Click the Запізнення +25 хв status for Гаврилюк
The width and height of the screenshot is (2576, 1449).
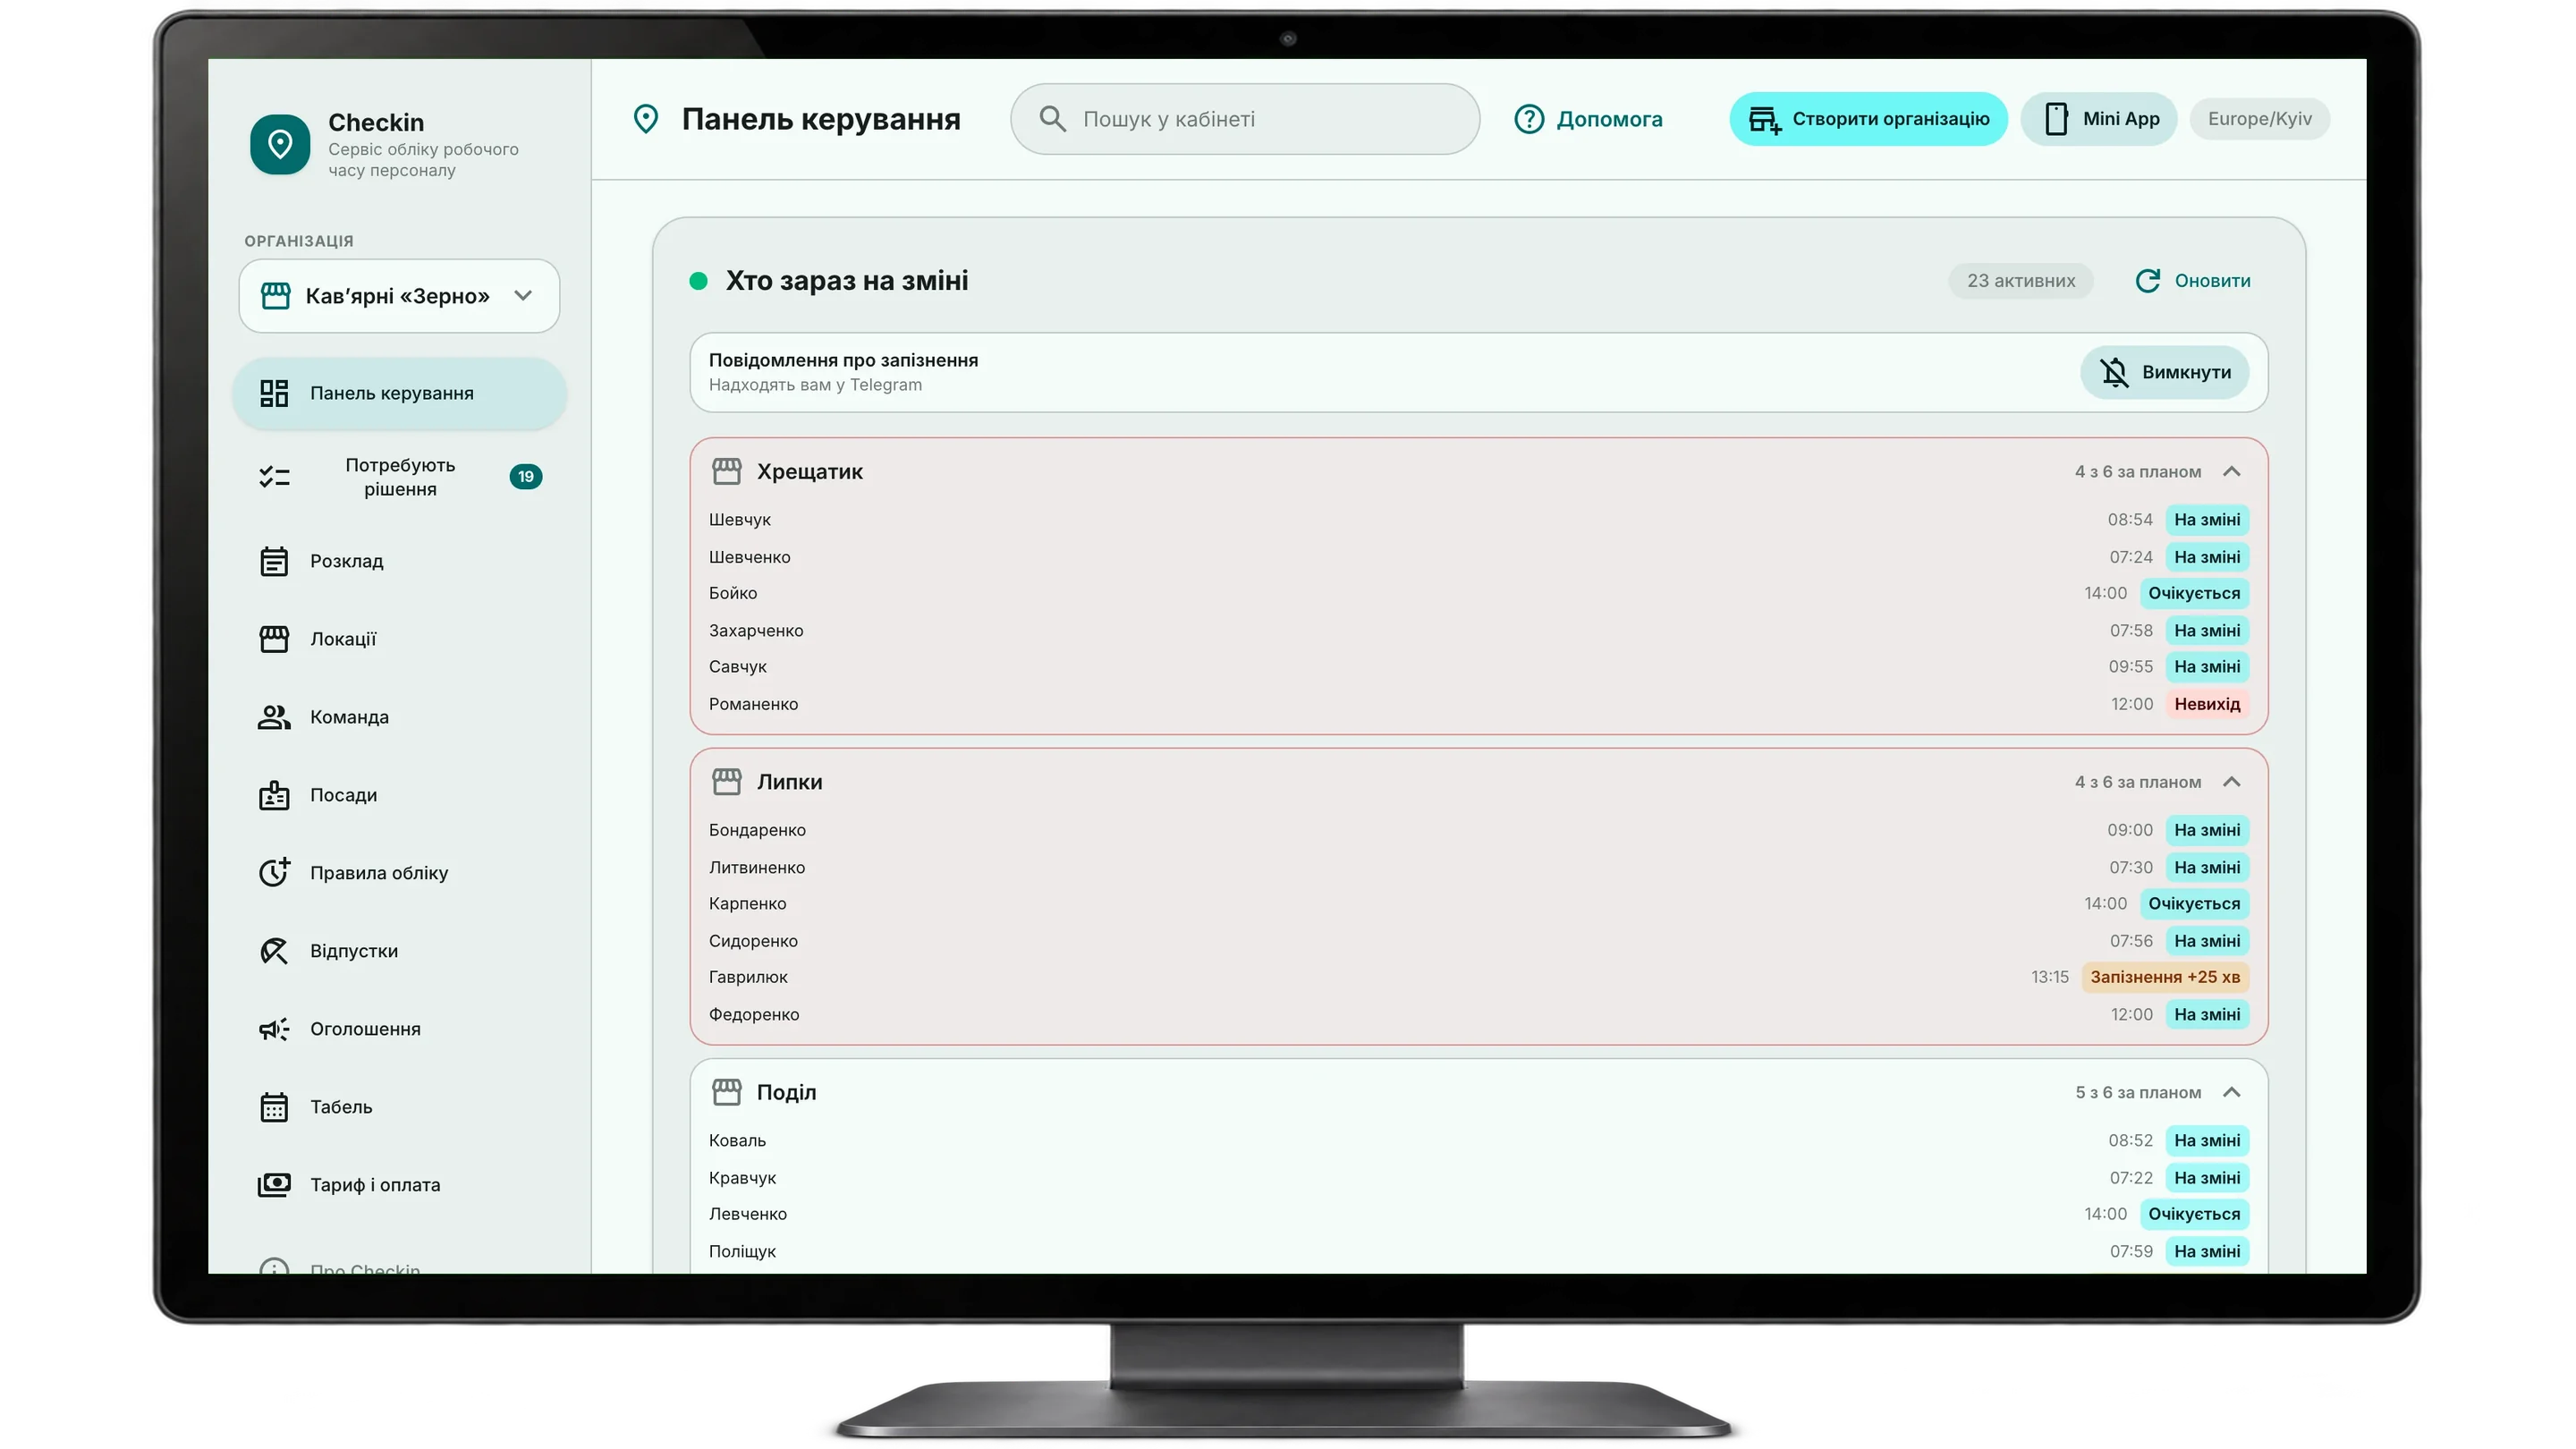click(2165, 977)
